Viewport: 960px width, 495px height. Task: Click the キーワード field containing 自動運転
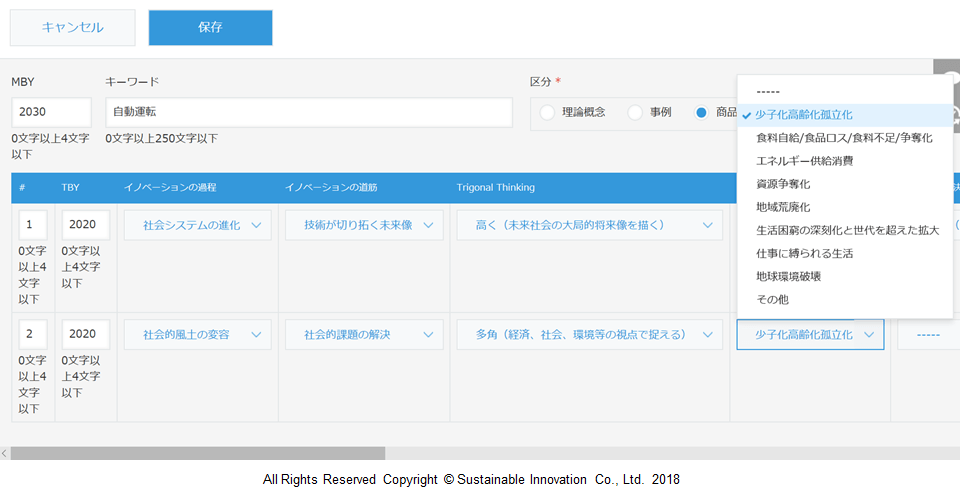pos(309,112)
